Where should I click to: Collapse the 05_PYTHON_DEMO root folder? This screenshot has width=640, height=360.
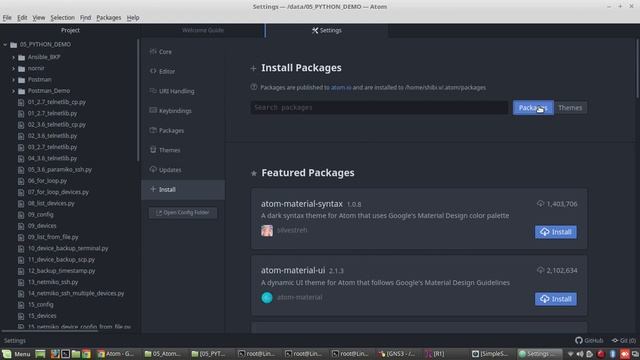(5, 44)
